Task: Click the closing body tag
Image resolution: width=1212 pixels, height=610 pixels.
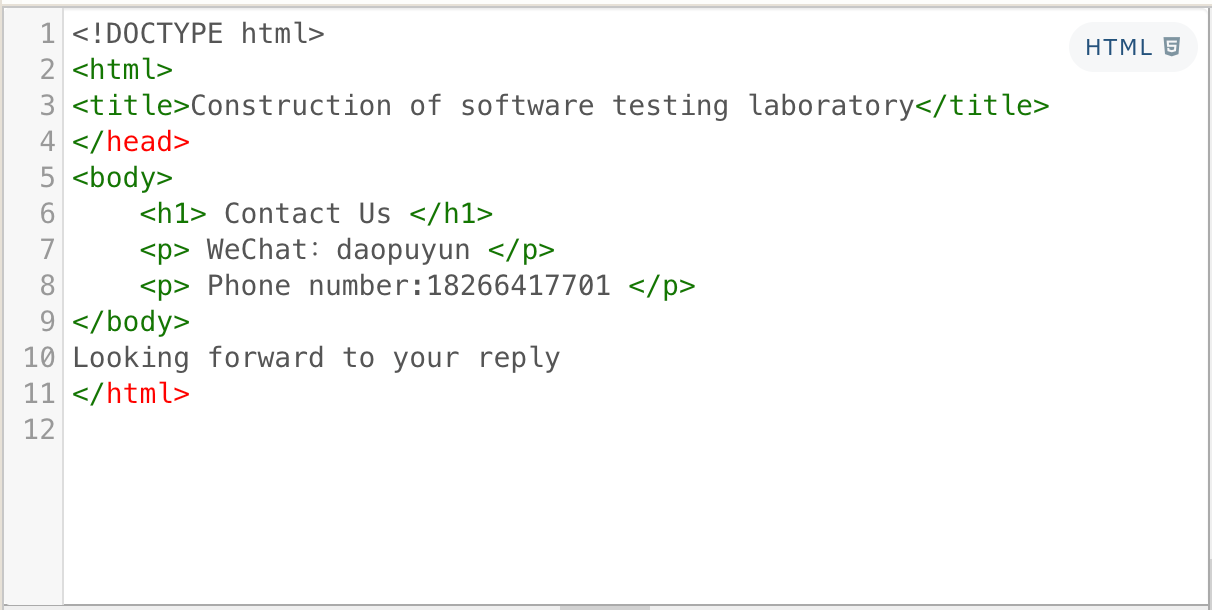Action: pyautogui.click(x=131, y=322)
